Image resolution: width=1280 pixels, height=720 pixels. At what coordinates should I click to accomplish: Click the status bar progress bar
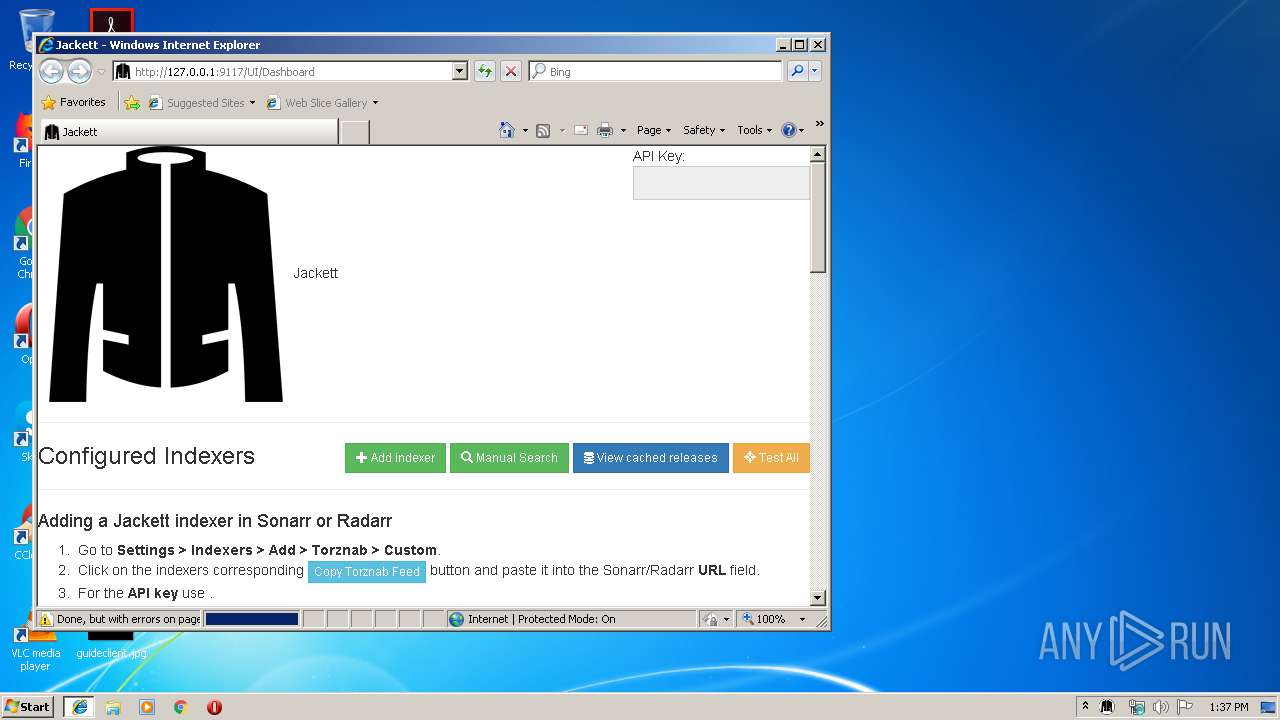252,619
